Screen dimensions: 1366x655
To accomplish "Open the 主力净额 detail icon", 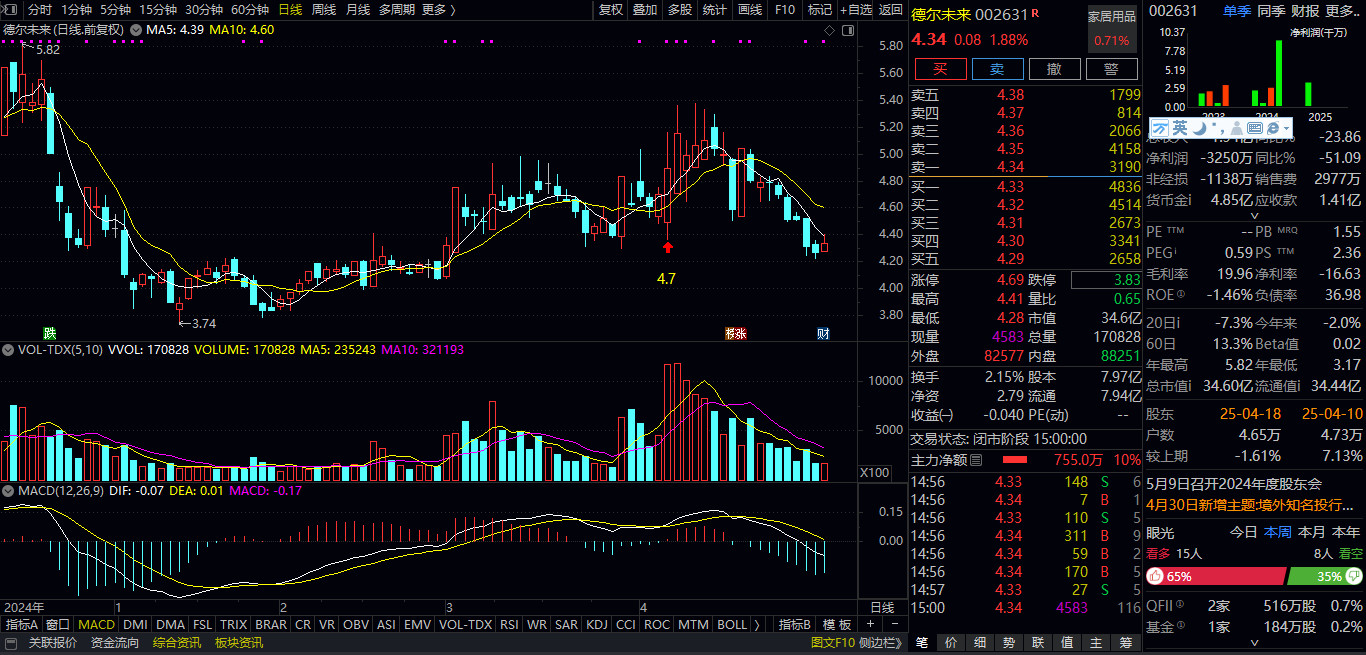I will [x=976, y=460].
